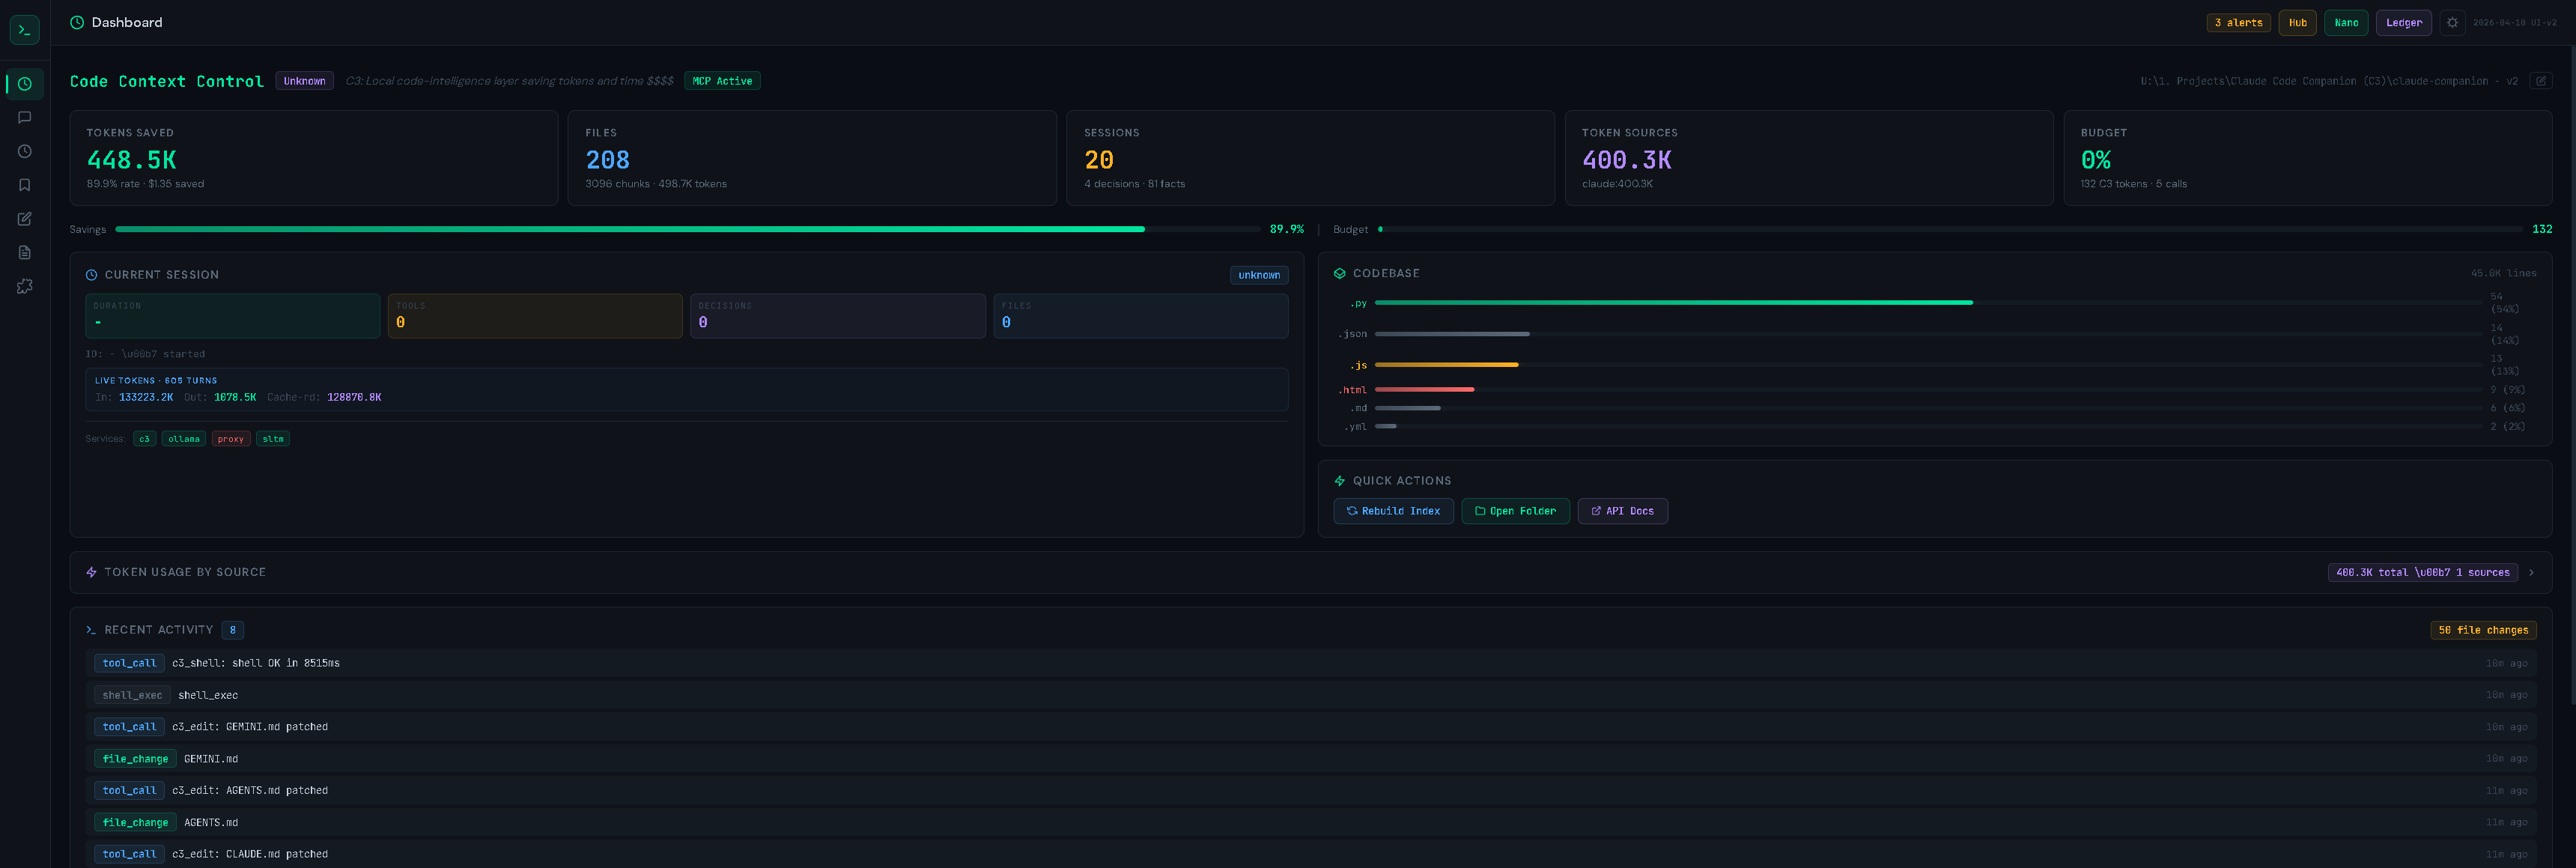This screenshot has width=2576, height=868.
Task: Select the proxy service tag
Action: coord(231,439)
